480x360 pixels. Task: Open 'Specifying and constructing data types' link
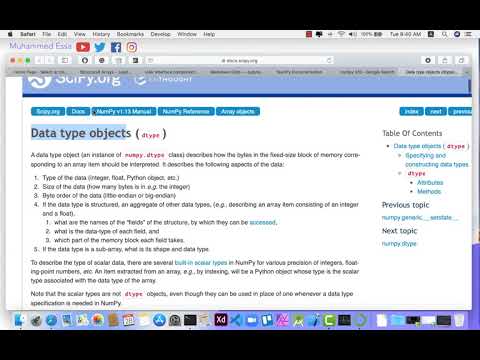point(437,160)
